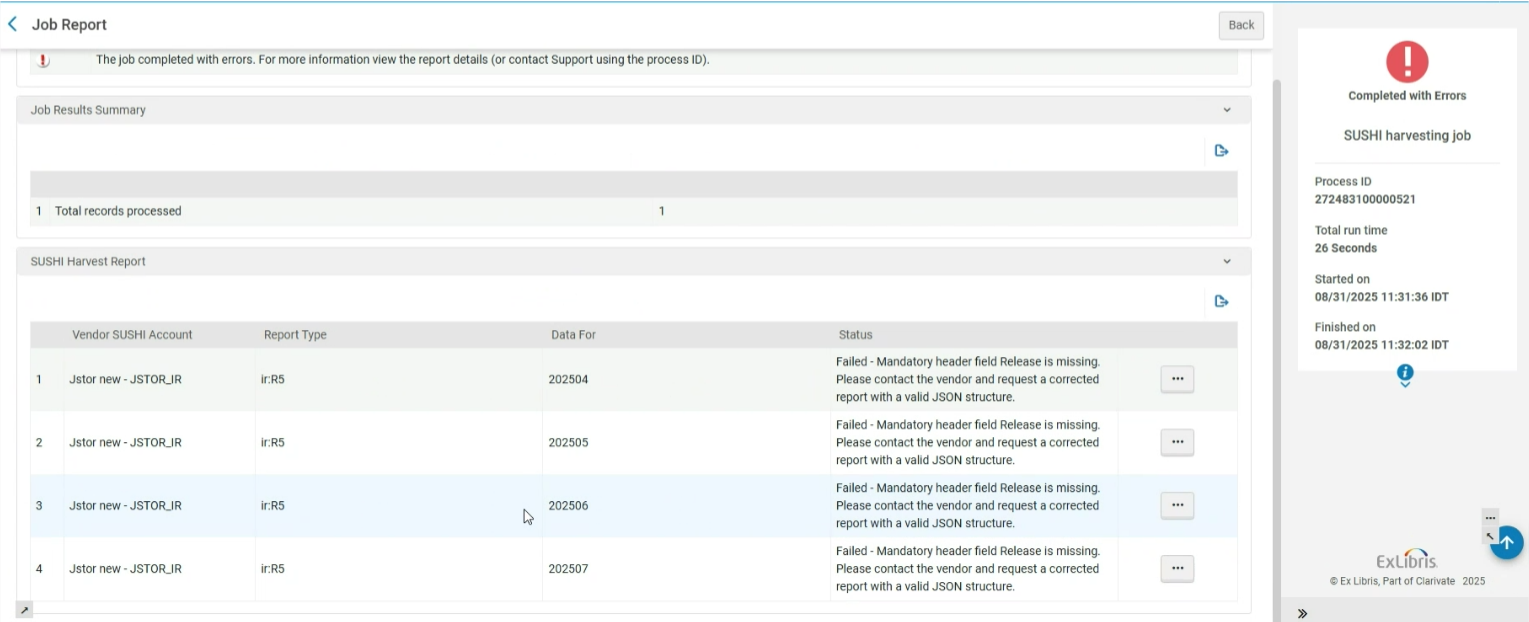Screen dimensions: 1529x622
Task: Click Total records processed row label
Action: (118, 211)
